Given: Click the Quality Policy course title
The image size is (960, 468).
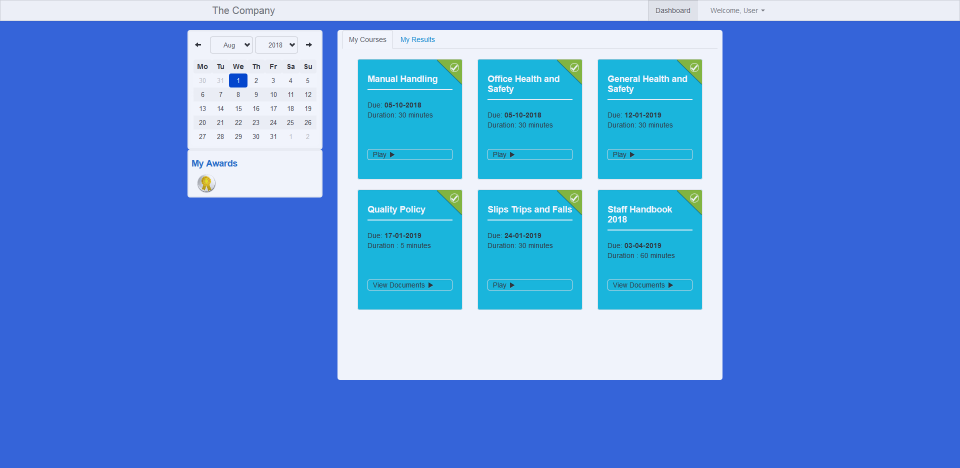Looking at the screenshot, I should pyautogui.click(x=396, y=209).
